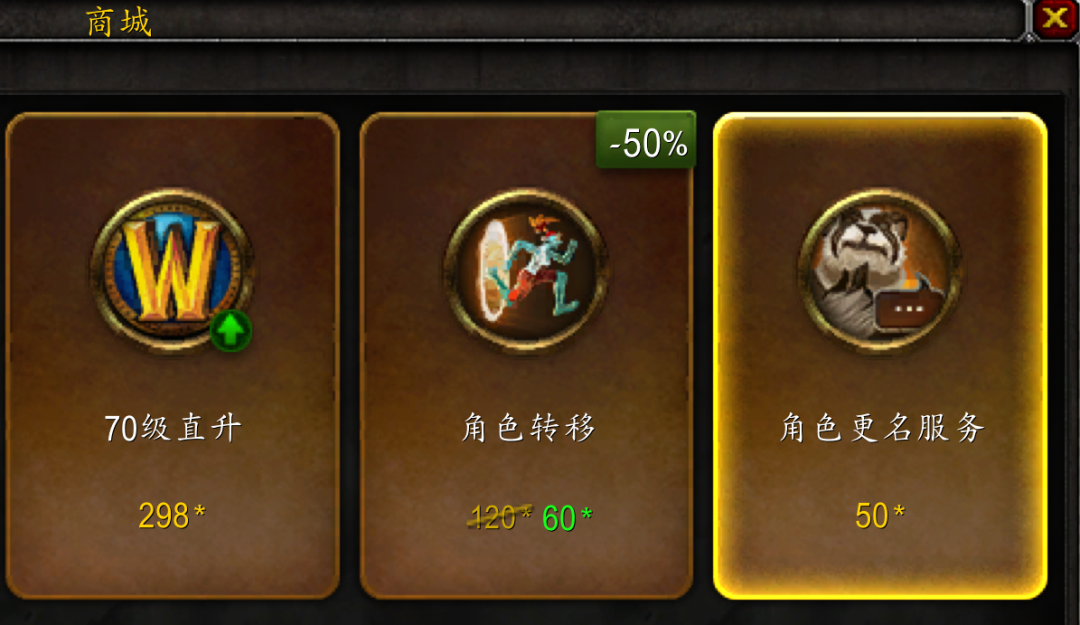Click the 70级直升 title text
This screenshot has height=625, width=1080.
(x=172, y=428)
